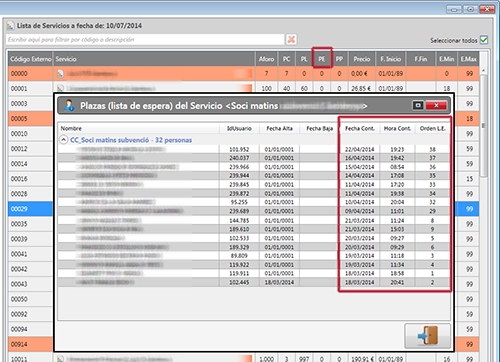Select waiting list user 102.445

coord(254,282)
